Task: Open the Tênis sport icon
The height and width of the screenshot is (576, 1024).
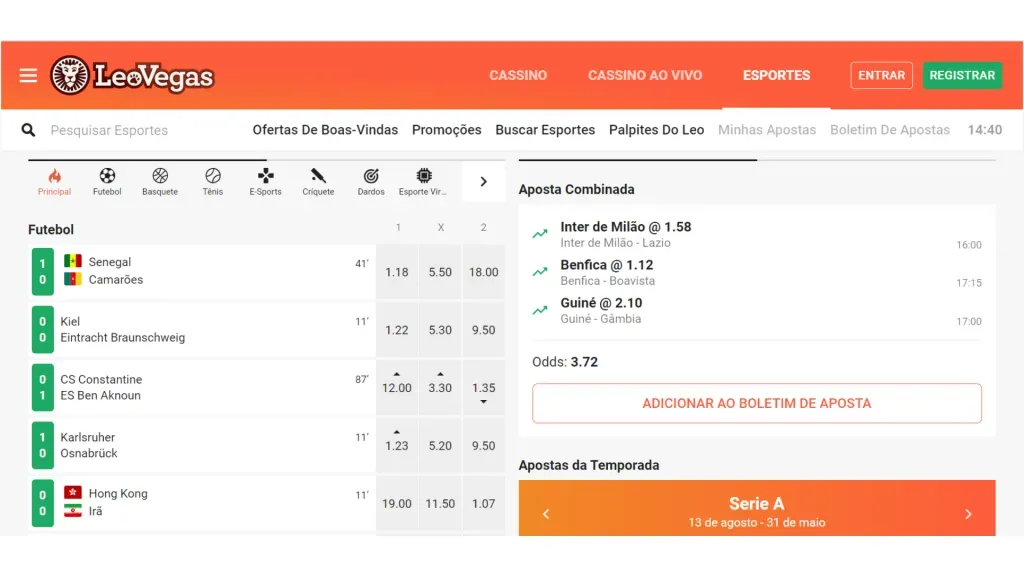Action: pyautogui.click(x=212, y=180)
